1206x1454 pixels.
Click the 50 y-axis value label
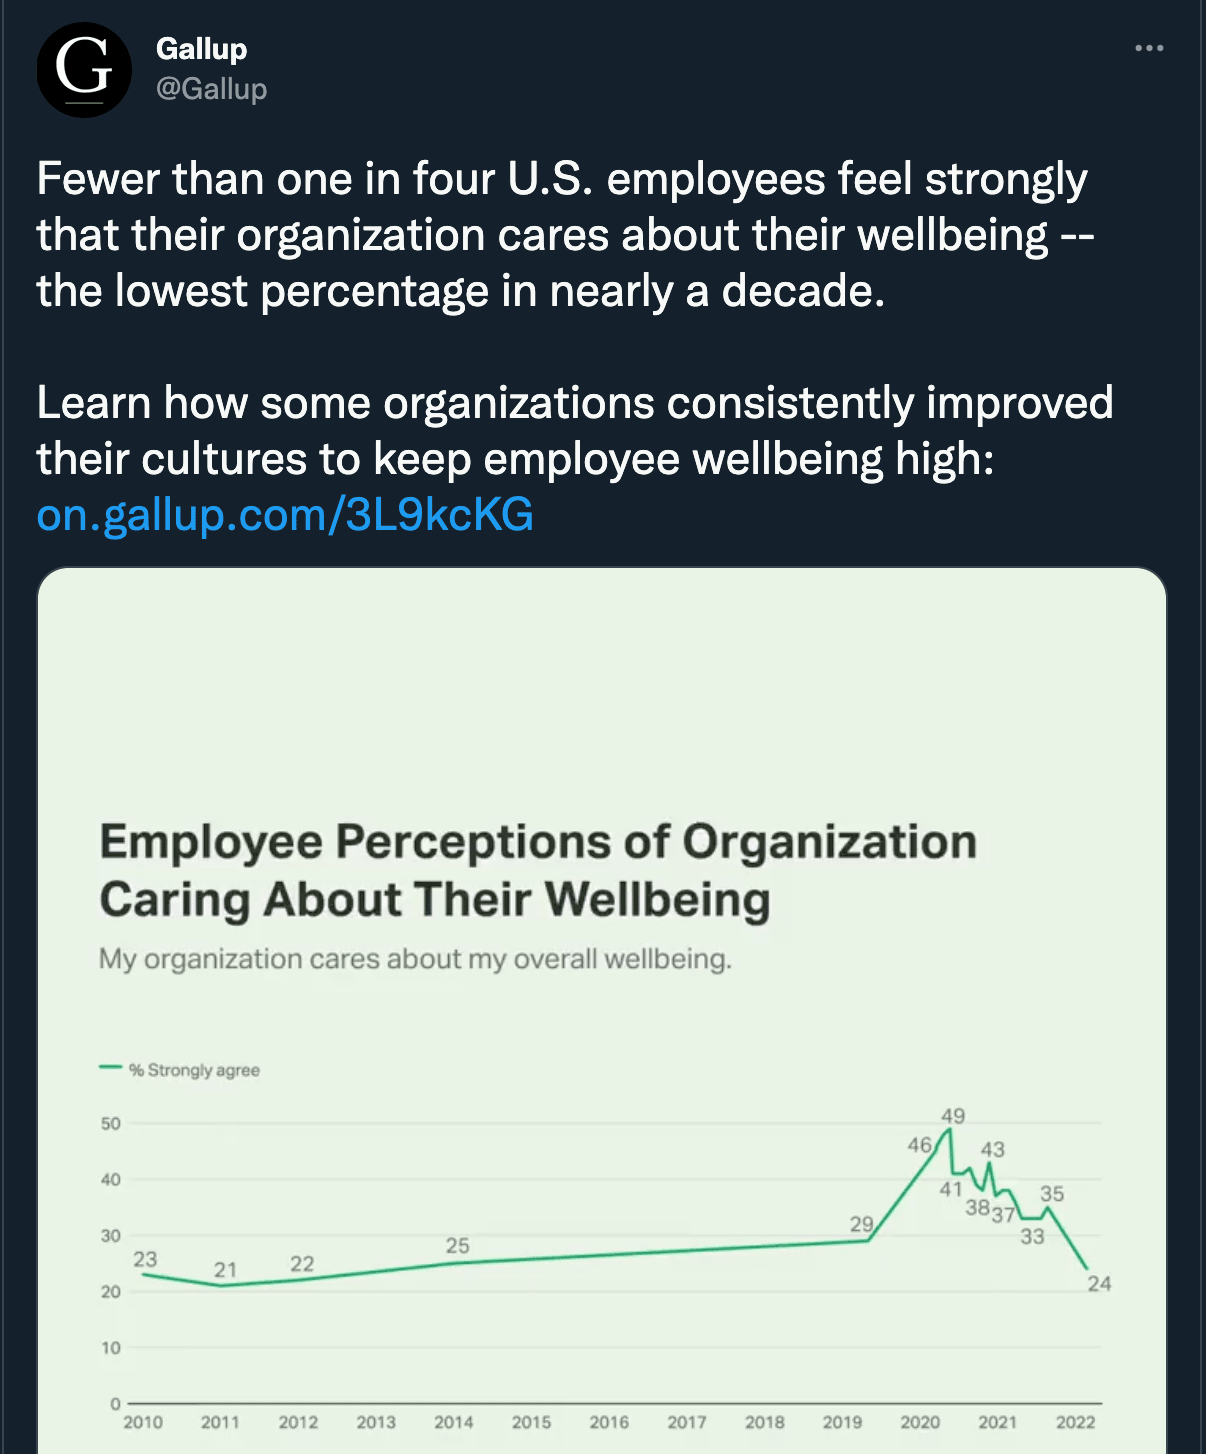[x=110, y=1124]
